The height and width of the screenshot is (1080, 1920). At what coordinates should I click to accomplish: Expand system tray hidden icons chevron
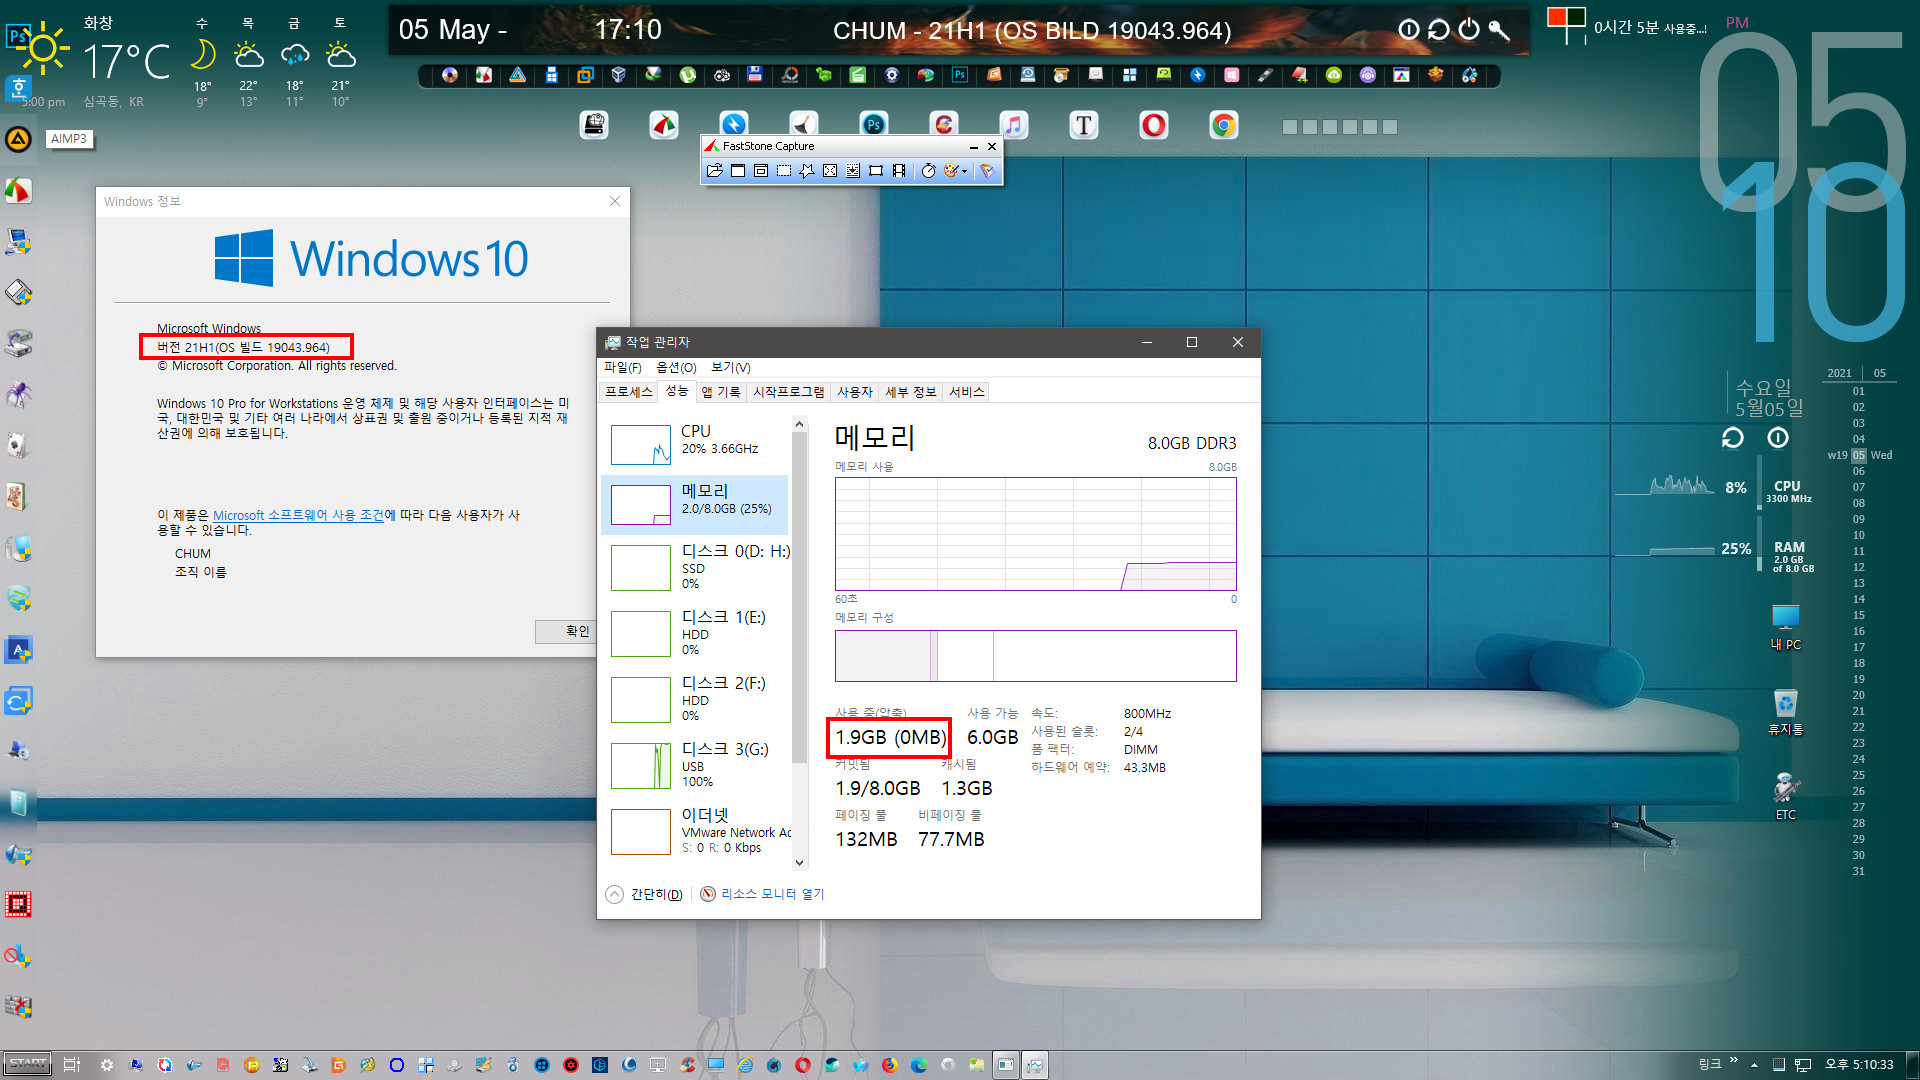click(1754, 1065)
